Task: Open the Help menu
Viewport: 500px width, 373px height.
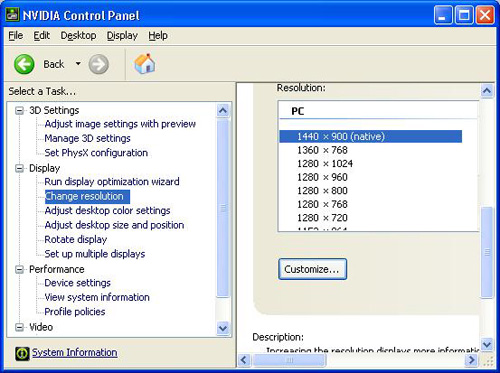Action: coord(158,35)
